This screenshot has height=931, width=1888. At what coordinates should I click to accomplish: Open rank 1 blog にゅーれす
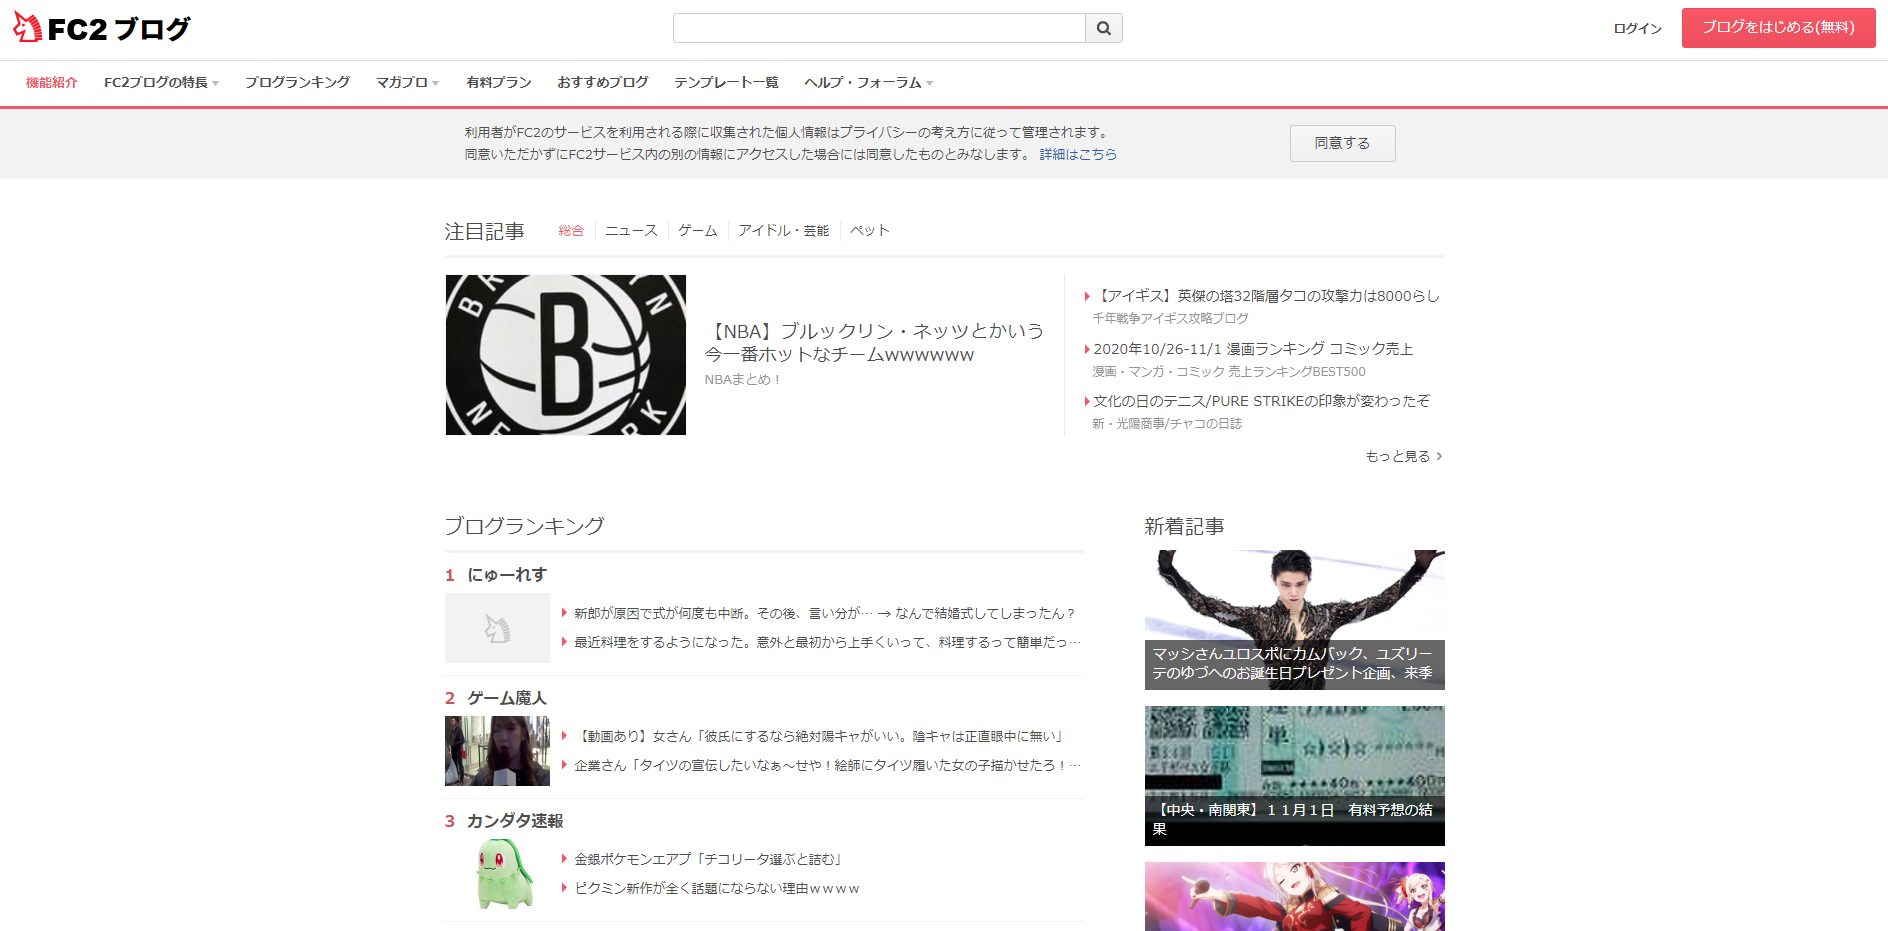[x=507, y=575]
